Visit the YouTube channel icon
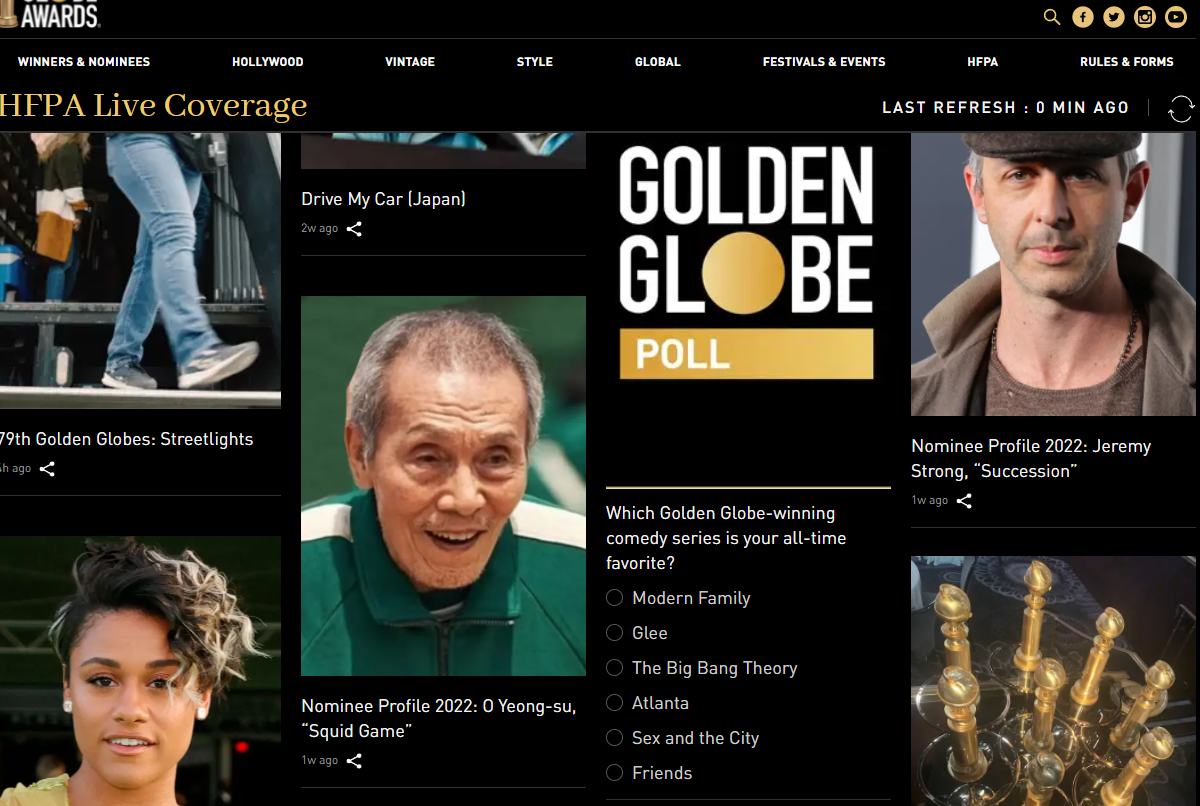Viewport: 1200px width, 806px height. coord(1176,17)
